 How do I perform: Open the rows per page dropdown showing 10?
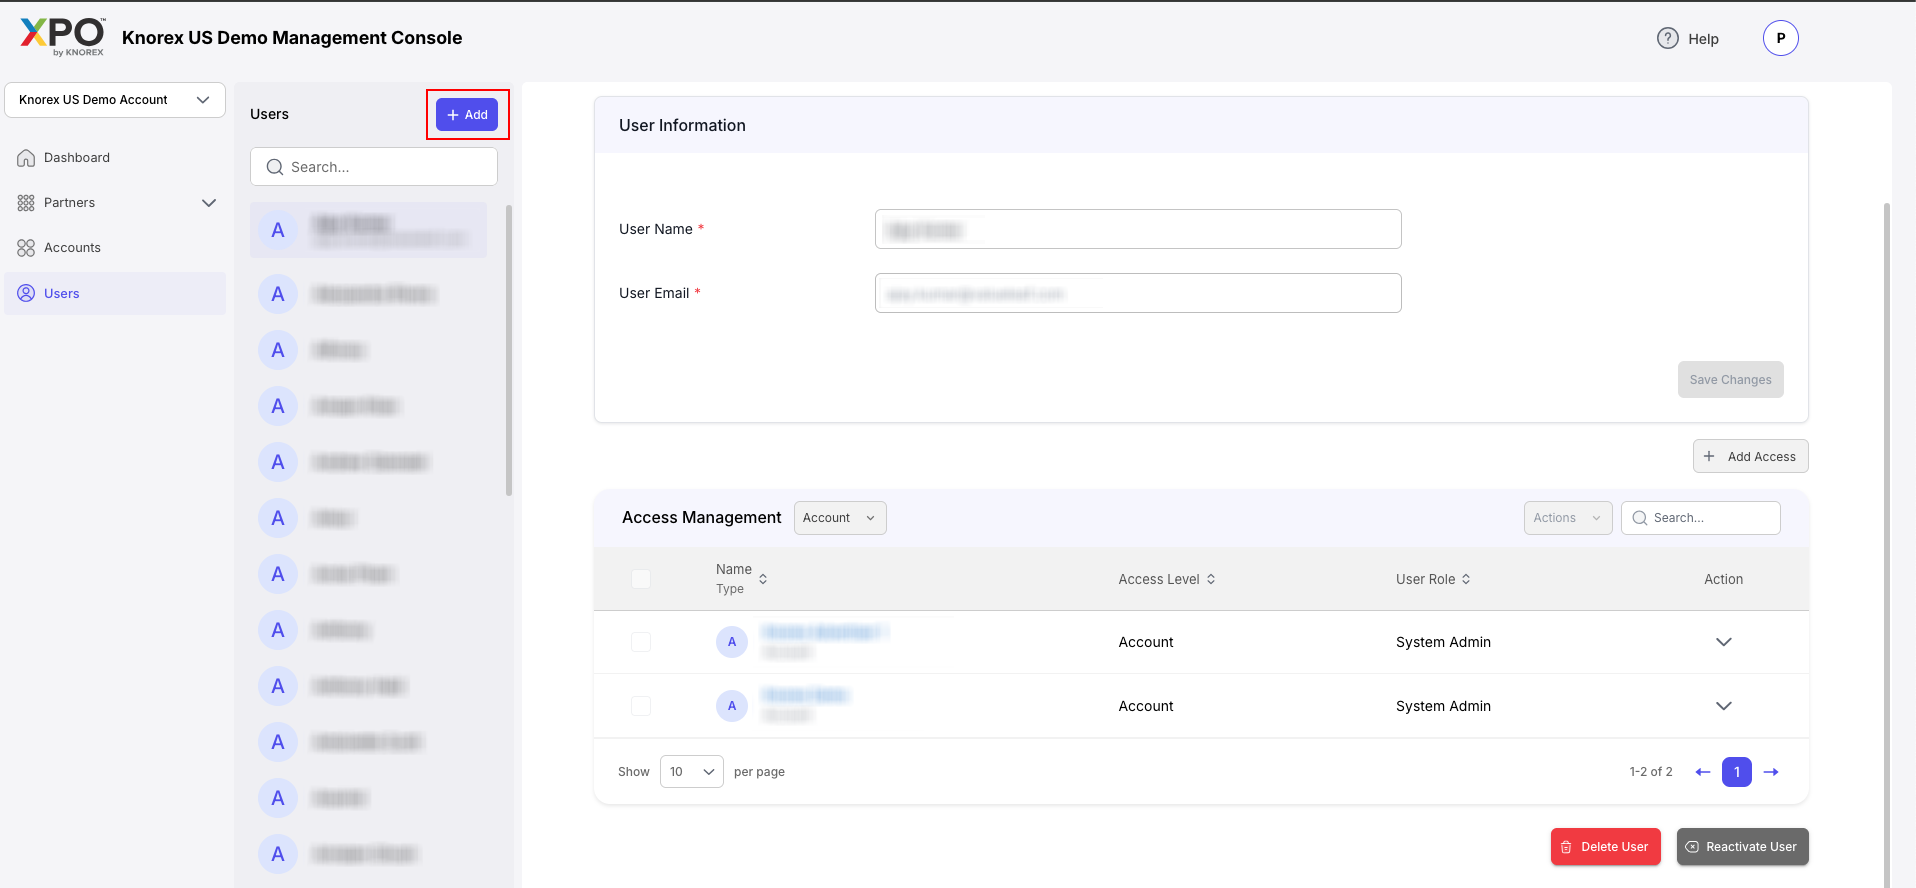coord(692,772)
